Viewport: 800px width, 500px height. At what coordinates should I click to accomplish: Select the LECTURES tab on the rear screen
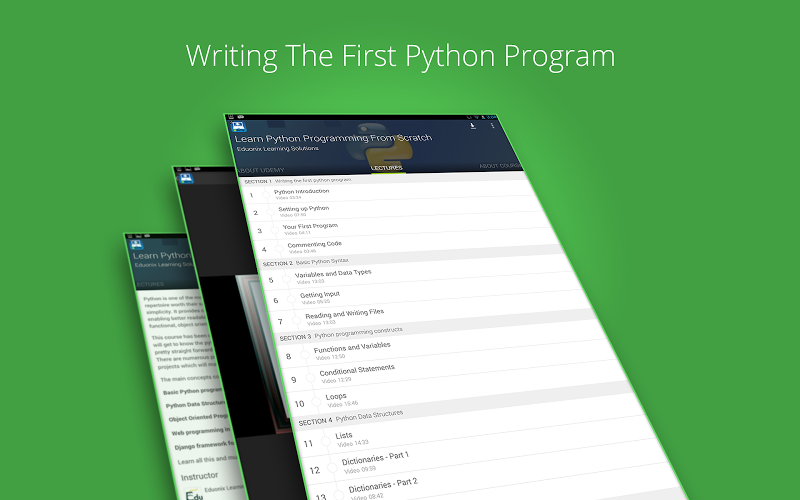coord(151,284)
